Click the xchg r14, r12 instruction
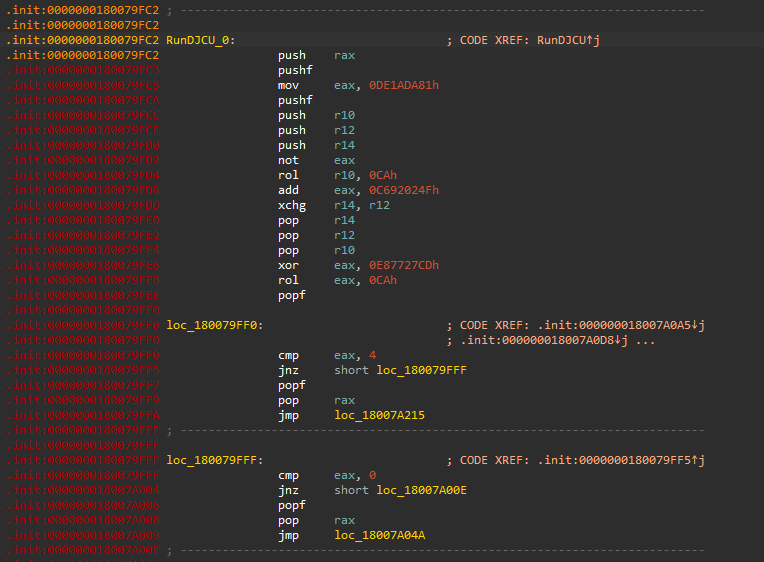This screenshot has height=562, width=764. coord(334,205)
